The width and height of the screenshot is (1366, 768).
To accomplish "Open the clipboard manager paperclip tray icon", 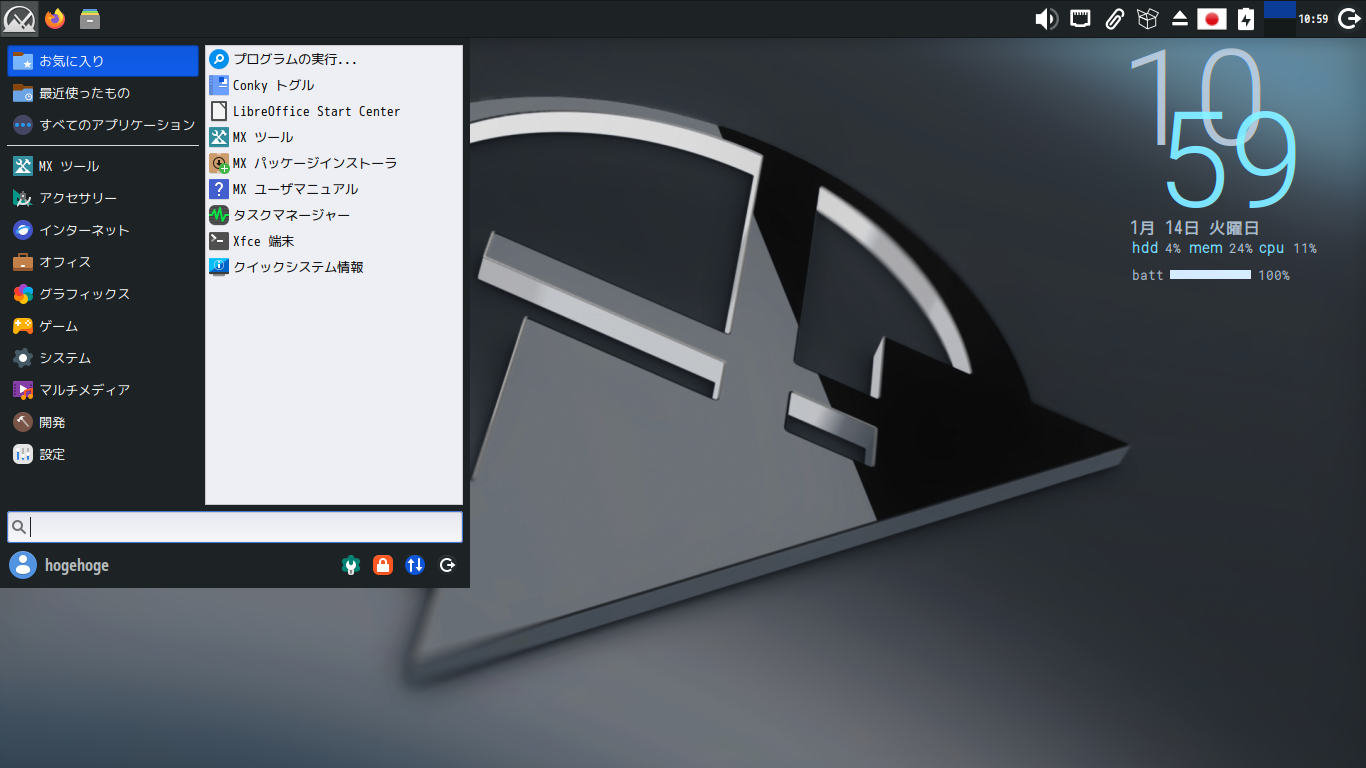I will pos(1113,18).
